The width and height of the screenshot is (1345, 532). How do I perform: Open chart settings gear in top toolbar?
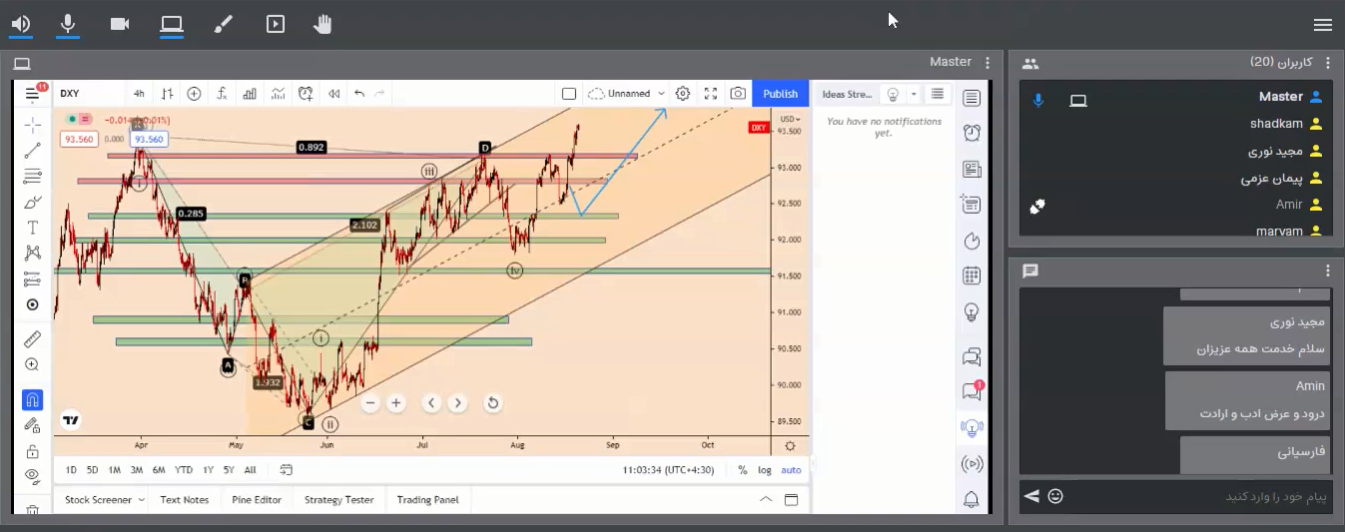(x=683, y=94)
